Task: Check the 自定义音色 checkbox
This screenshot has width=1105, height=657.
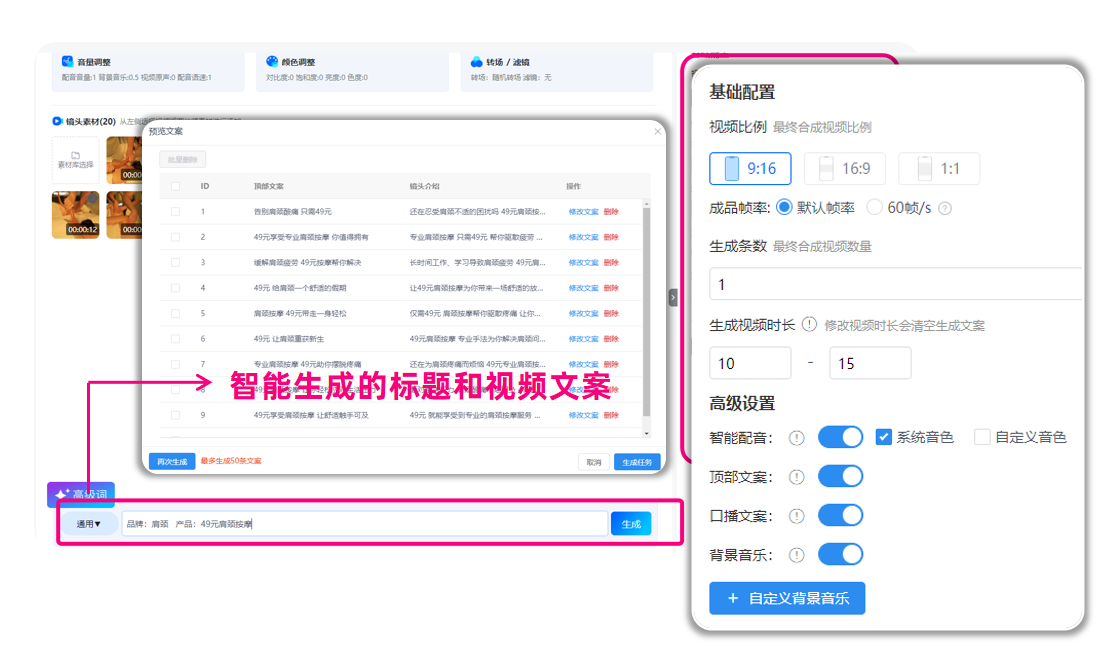Action: (982, 437)
